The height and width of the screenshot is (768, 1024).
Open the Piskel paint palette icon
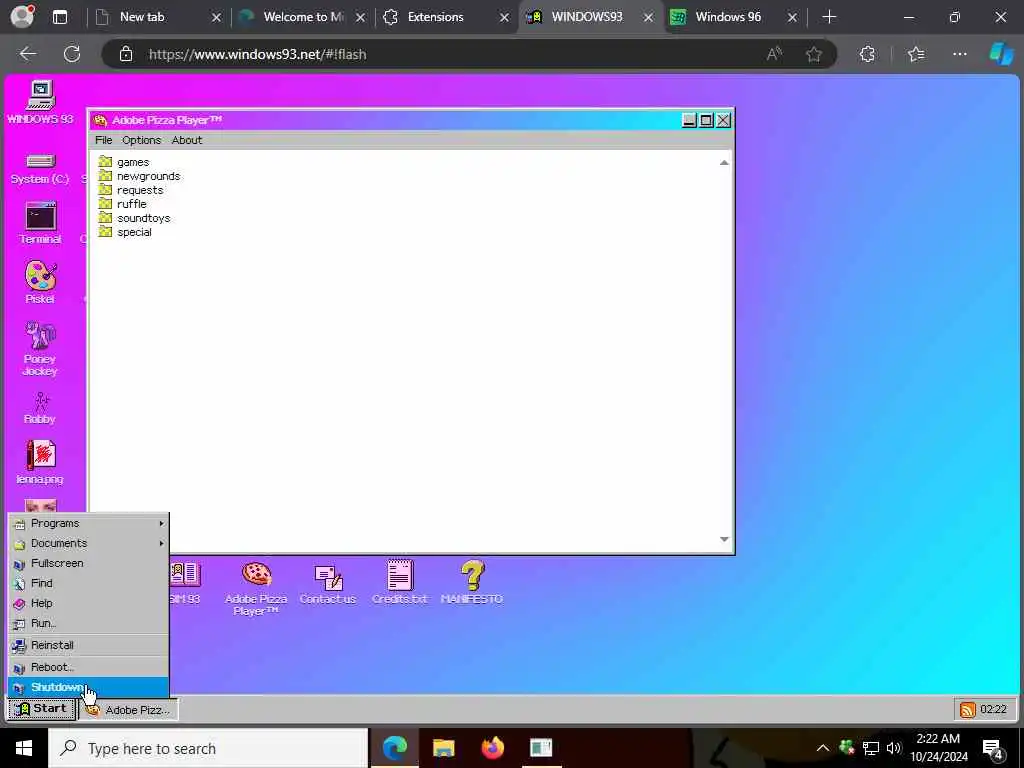tap(40, 281)
